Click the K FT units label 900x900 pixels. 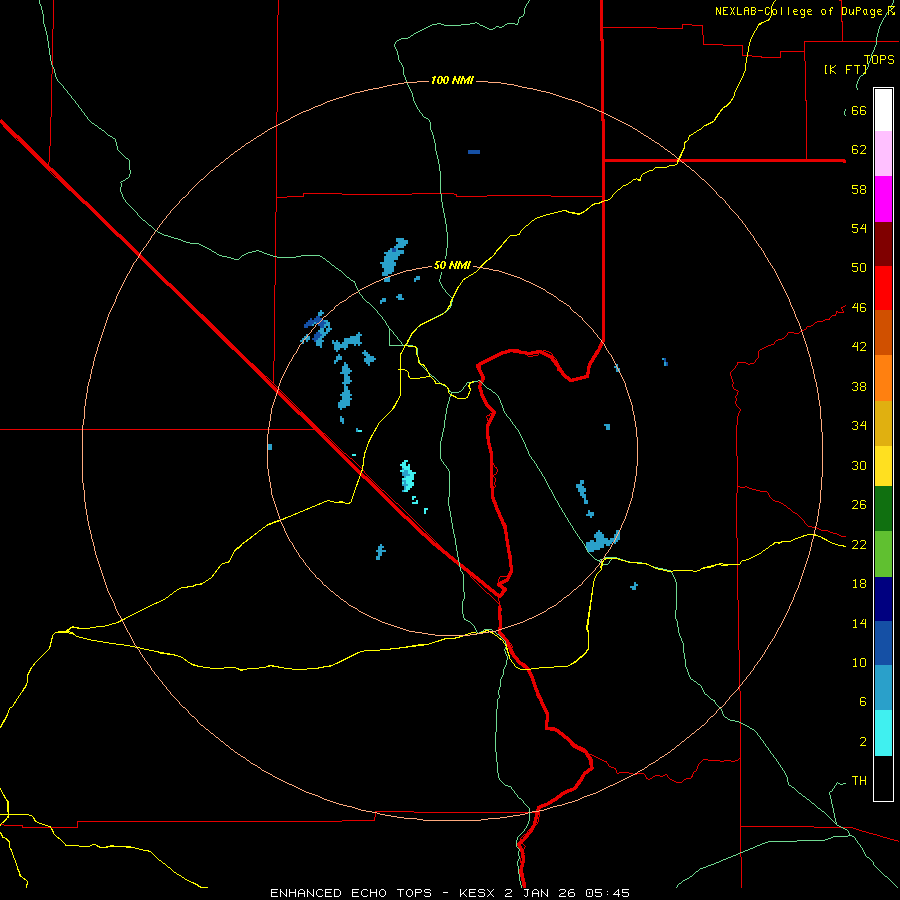click(x=845, y=69)
